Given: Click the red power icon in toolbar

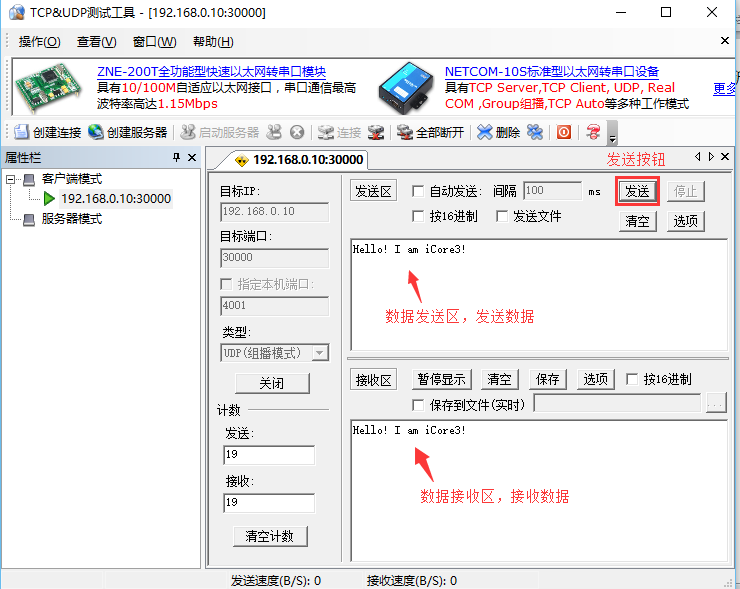Looking at the screenshot, I should tap(564, 132).
